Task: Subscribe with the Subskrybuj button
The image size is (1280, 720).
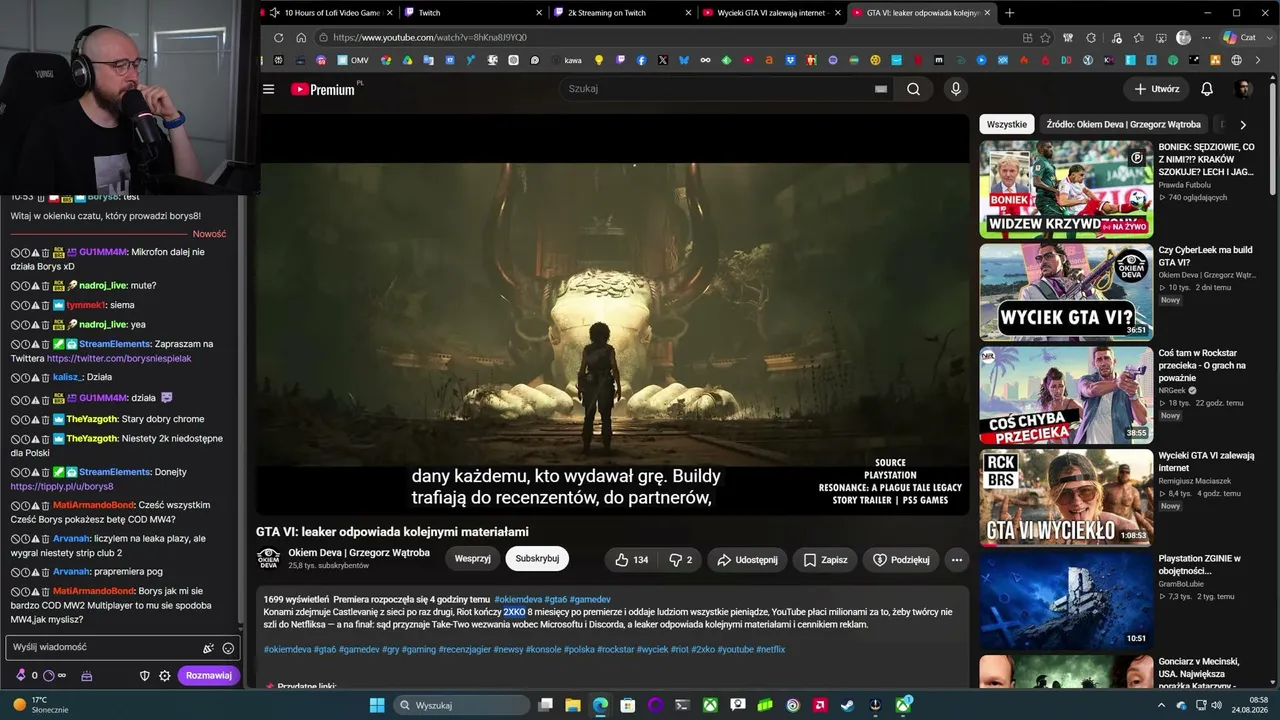Action: tap(537, 559)
